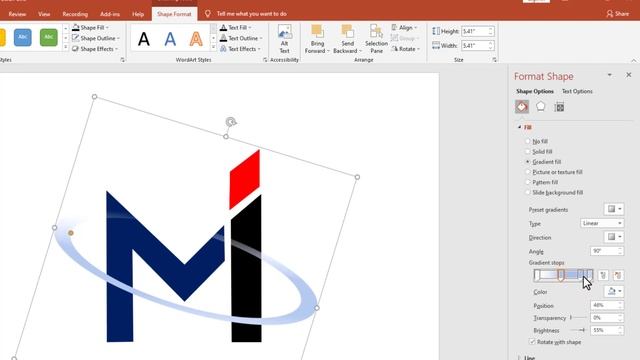
Task: Select Size & Properties icon
Action: pyautogui.click(x=559, y=107)
